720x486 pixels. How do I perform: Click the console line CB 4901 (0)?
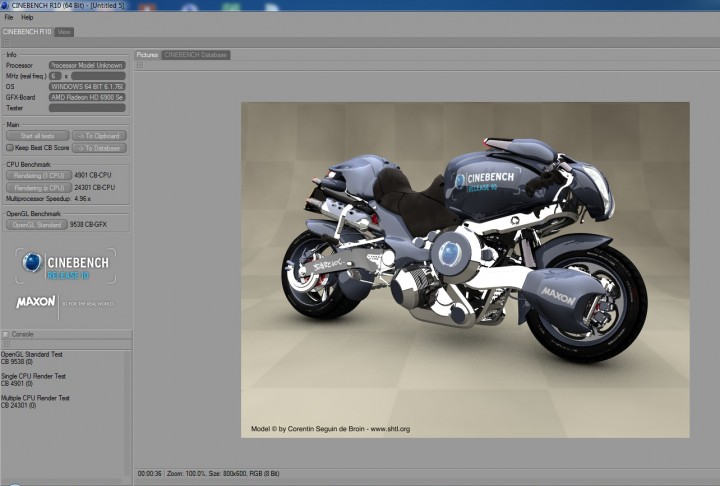click(17, 383)
